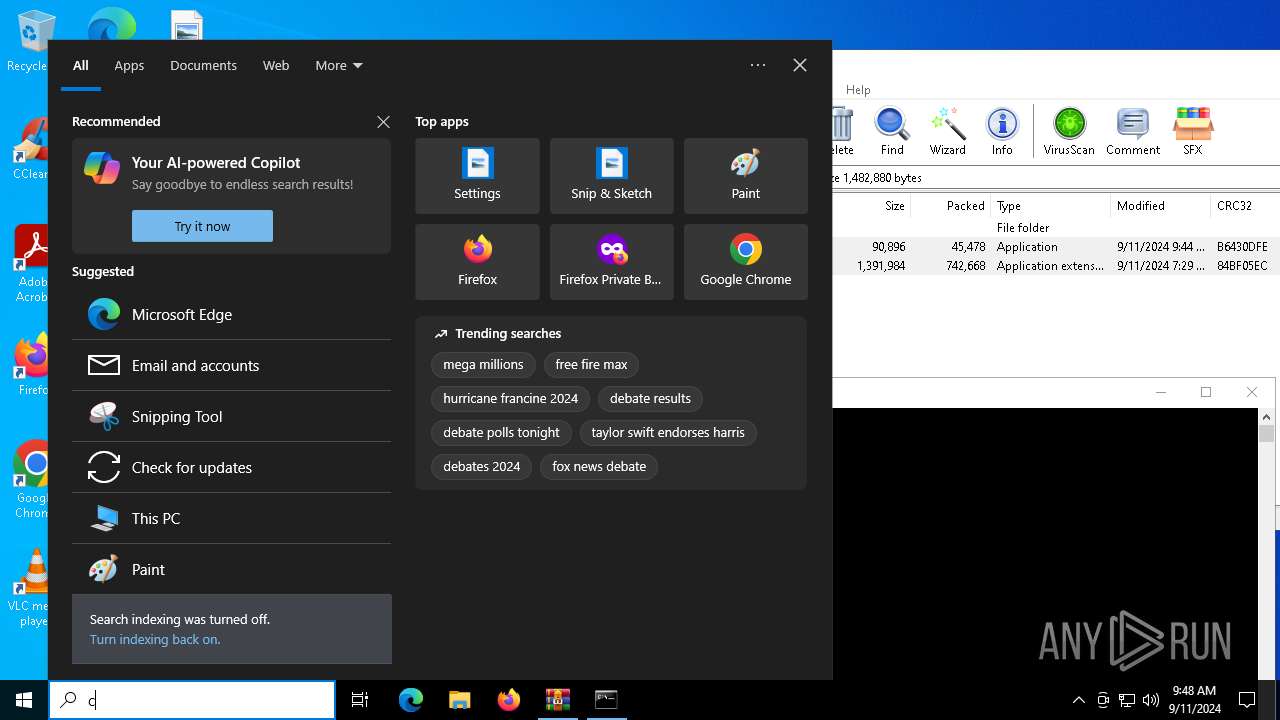This screenshot has height=720, width=1280.
Task: Sort WinRAR list by Modified column
Action: [x=1160, y=206]
